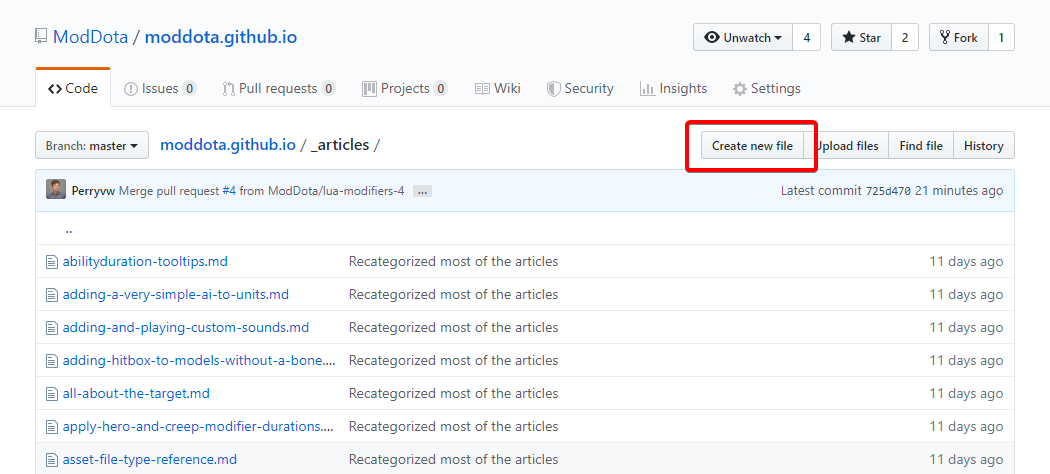The height and width of the screenshot is (474, 1050).
Task: Click the Find file button
Action: tap(921, 145)
